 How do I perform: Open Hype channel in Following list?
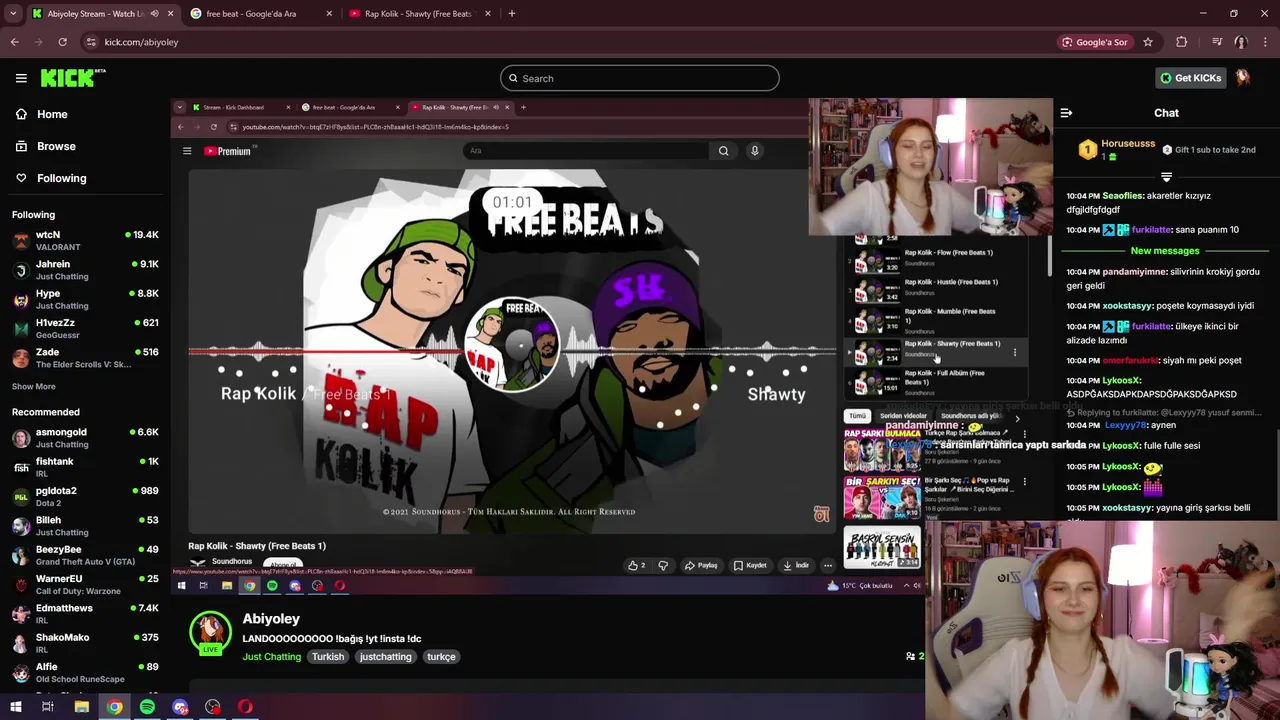(x=85, y=300)
